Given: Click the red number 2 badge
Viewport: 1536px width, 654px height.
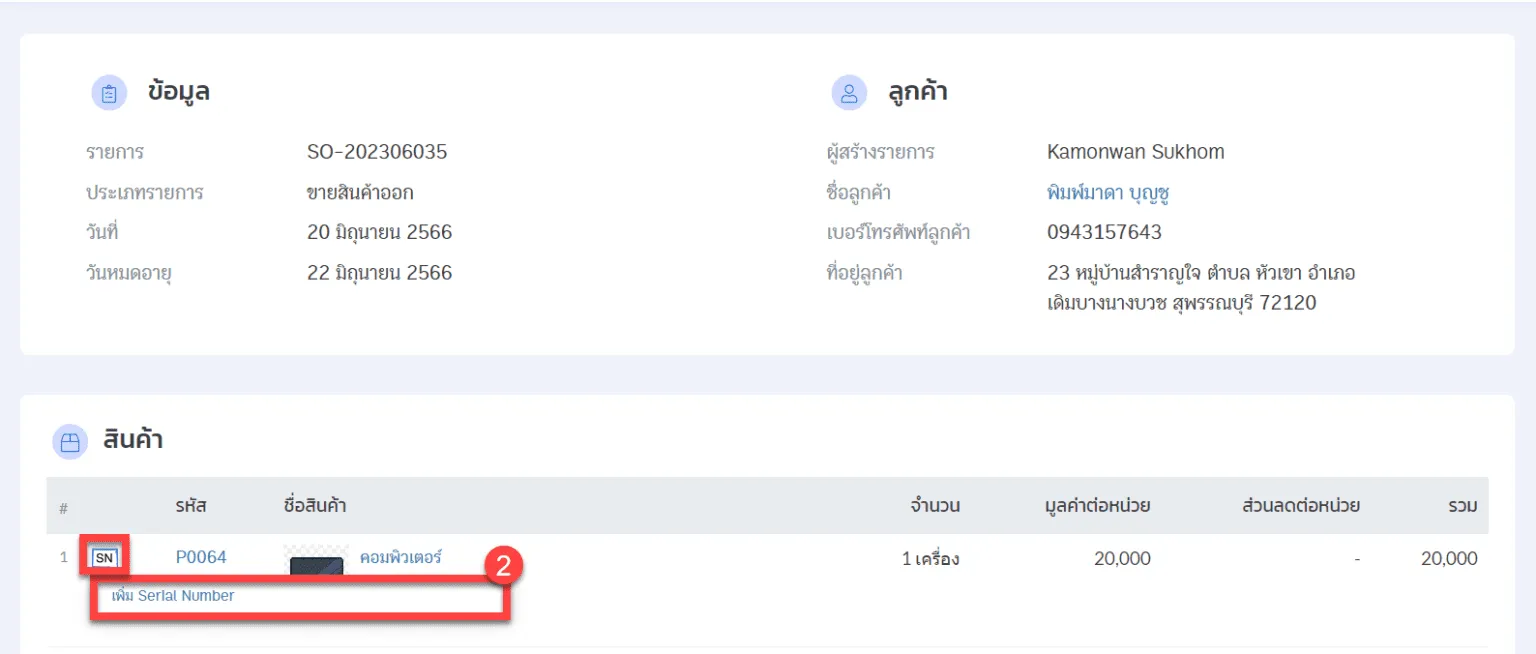Looking at the screenshot, I should coord(504,566).
